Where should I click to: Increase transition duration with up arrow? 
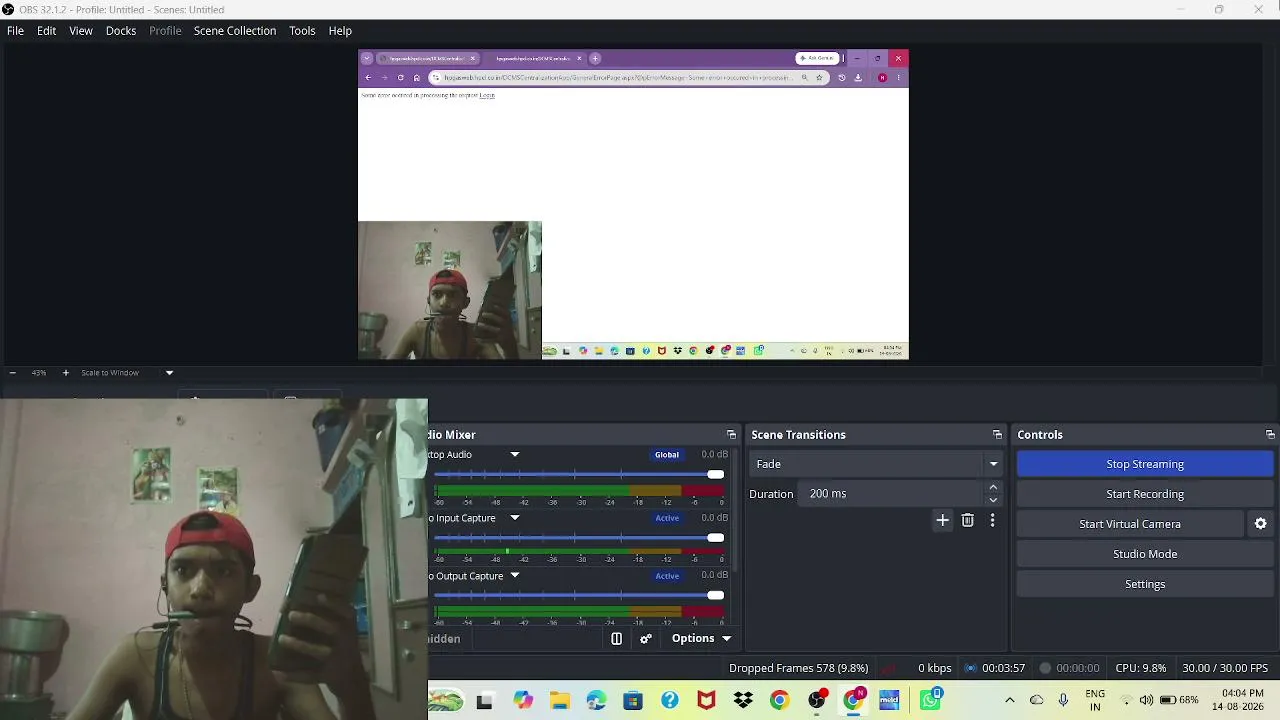pyautogui.click(x=993, y=488)
